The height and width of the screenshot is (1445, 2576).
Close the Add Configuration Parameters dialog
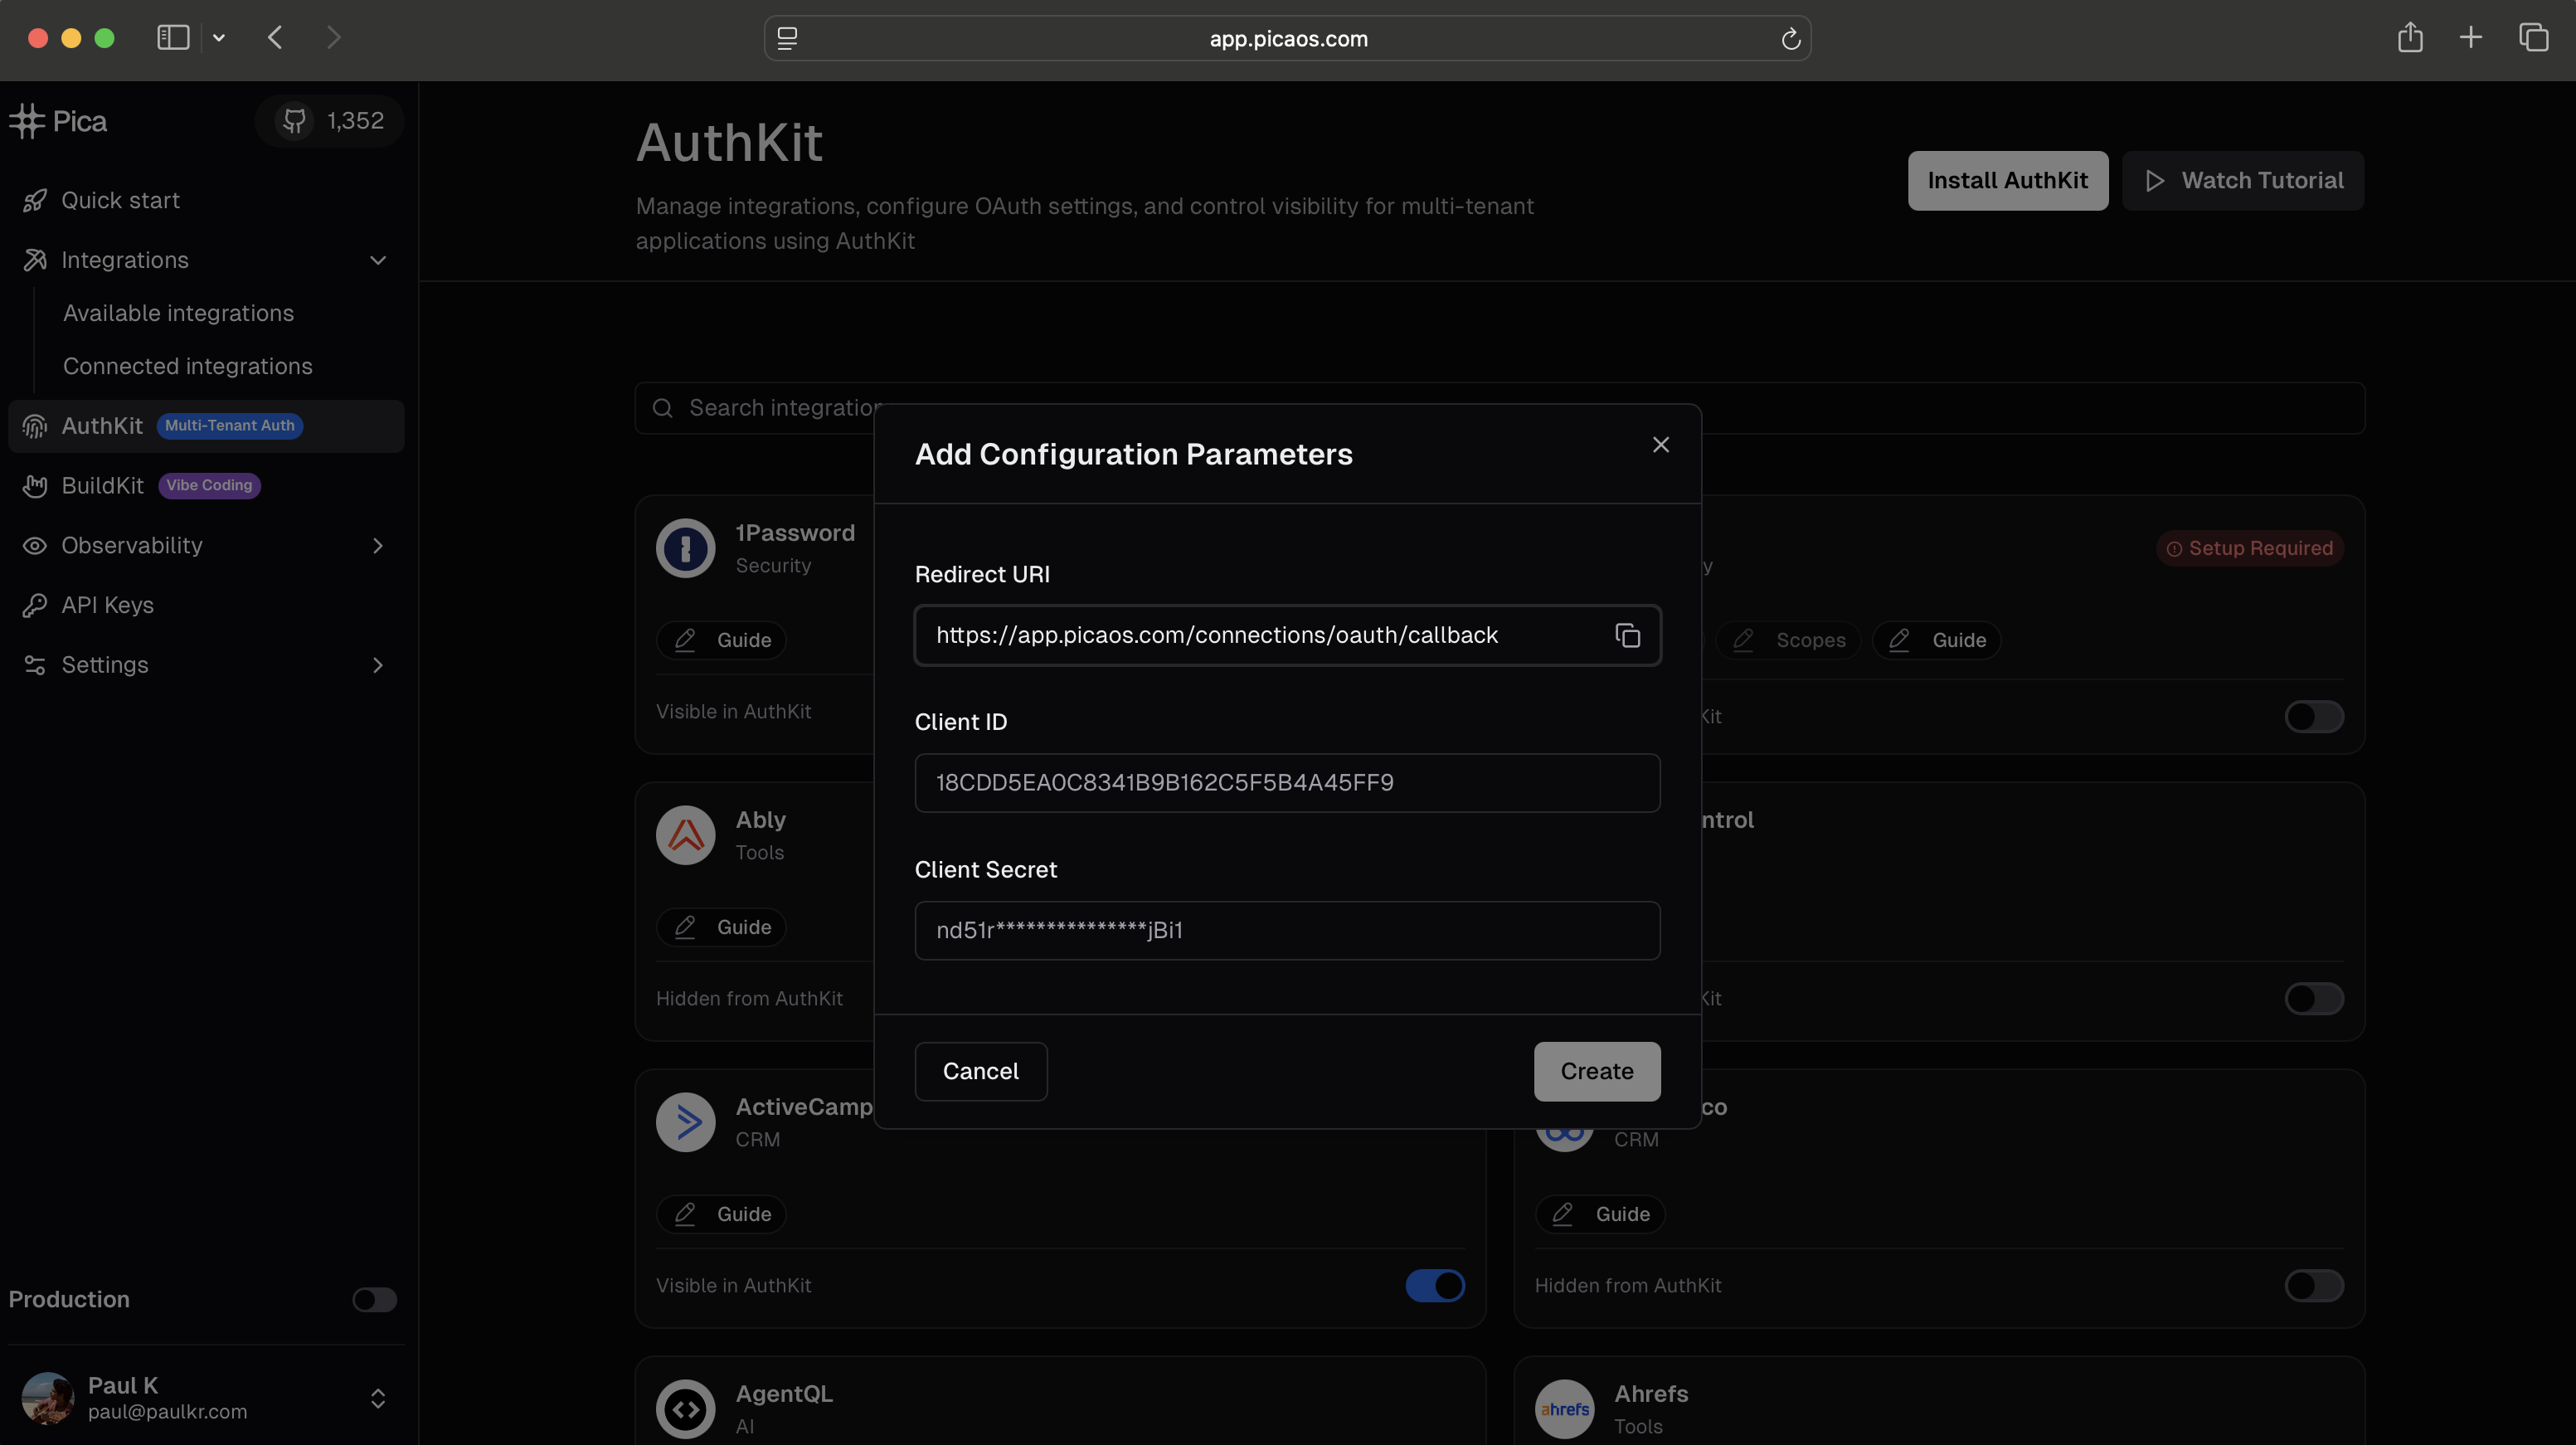point(1660,445)
